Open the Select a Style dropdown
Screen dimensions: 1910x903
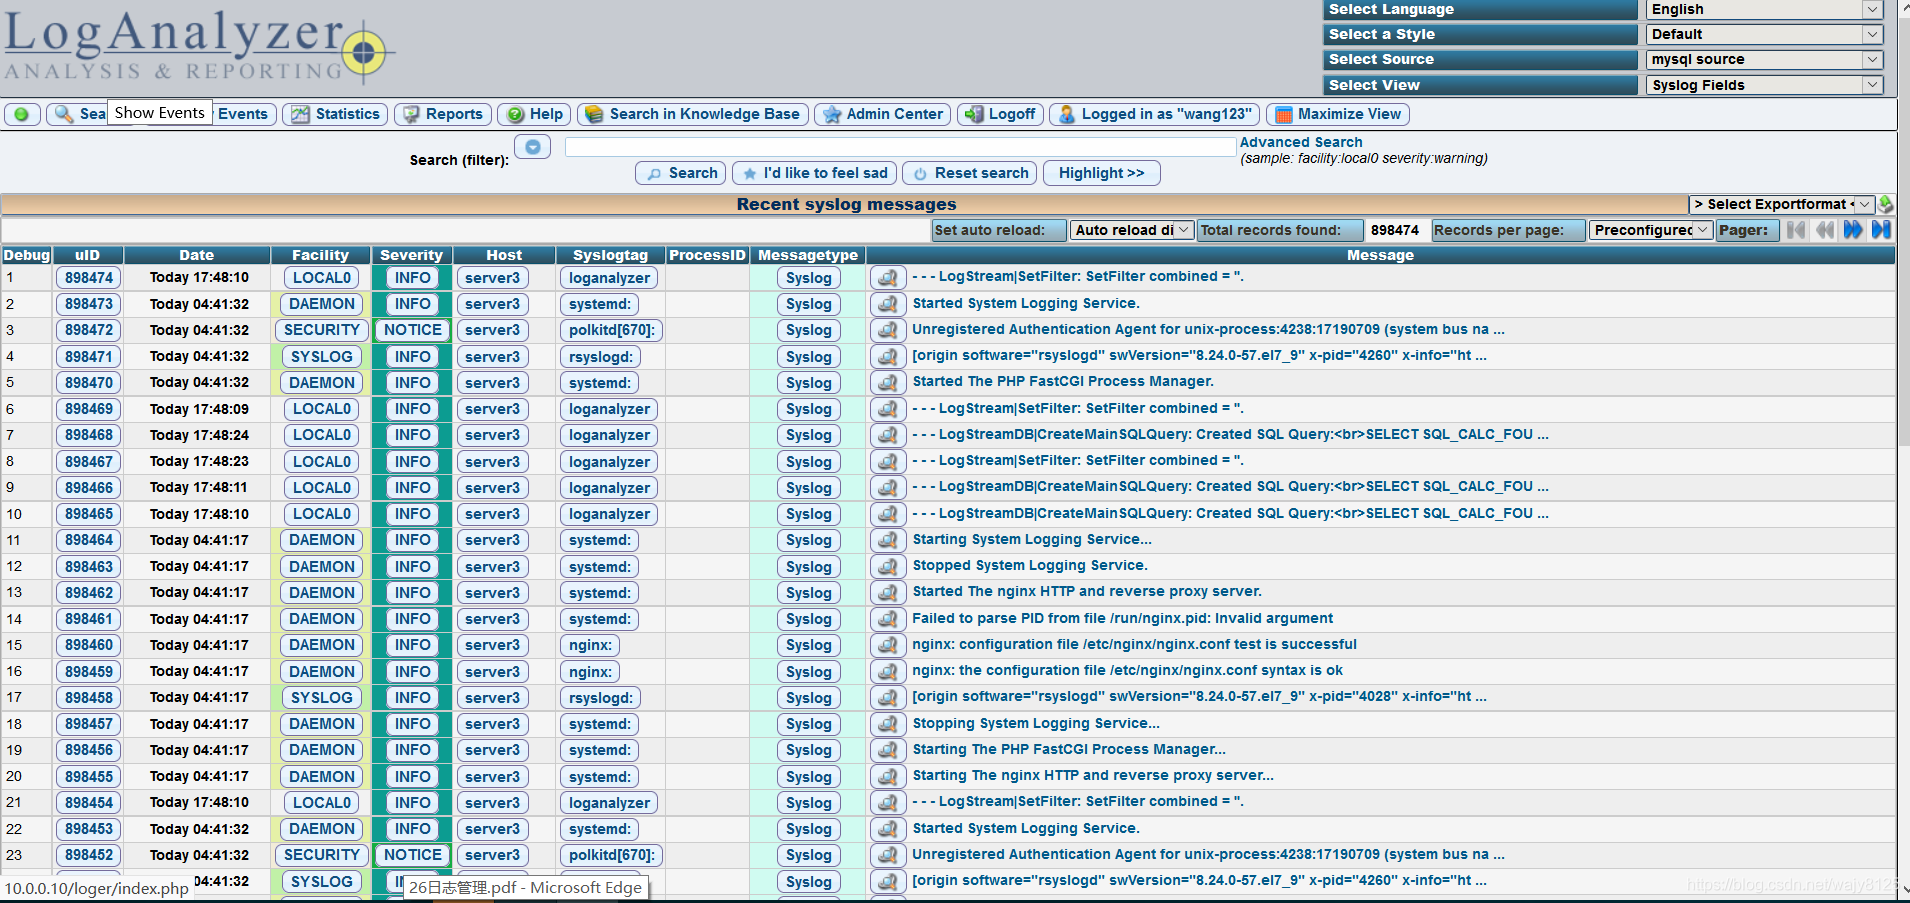1765,34
